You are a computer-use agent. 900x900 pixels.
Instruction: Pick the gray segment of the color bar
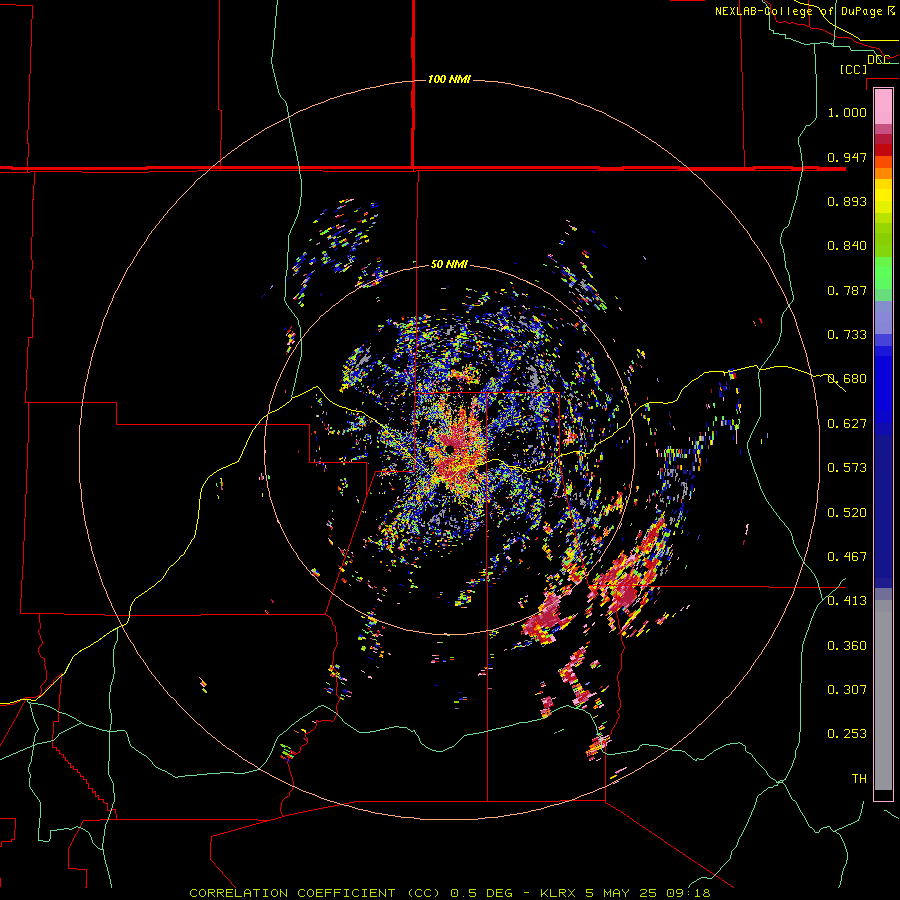coord(883,695)
